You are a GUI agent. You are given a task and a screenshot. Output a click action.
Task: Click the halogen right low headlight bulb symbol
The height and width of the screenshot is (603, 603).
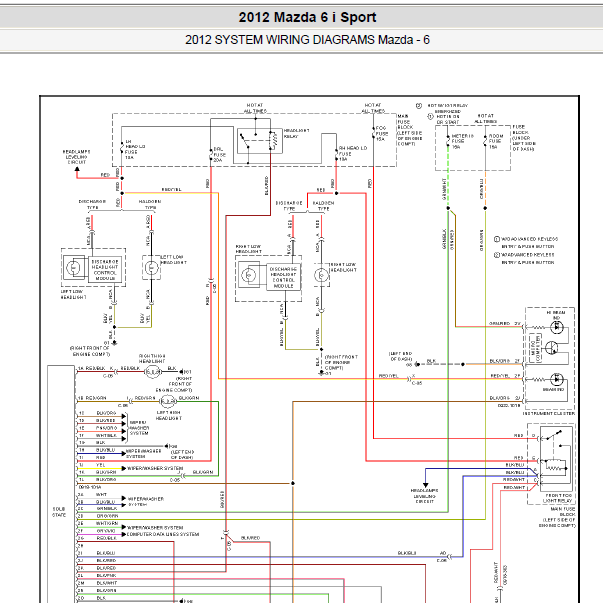coord(321,275)
